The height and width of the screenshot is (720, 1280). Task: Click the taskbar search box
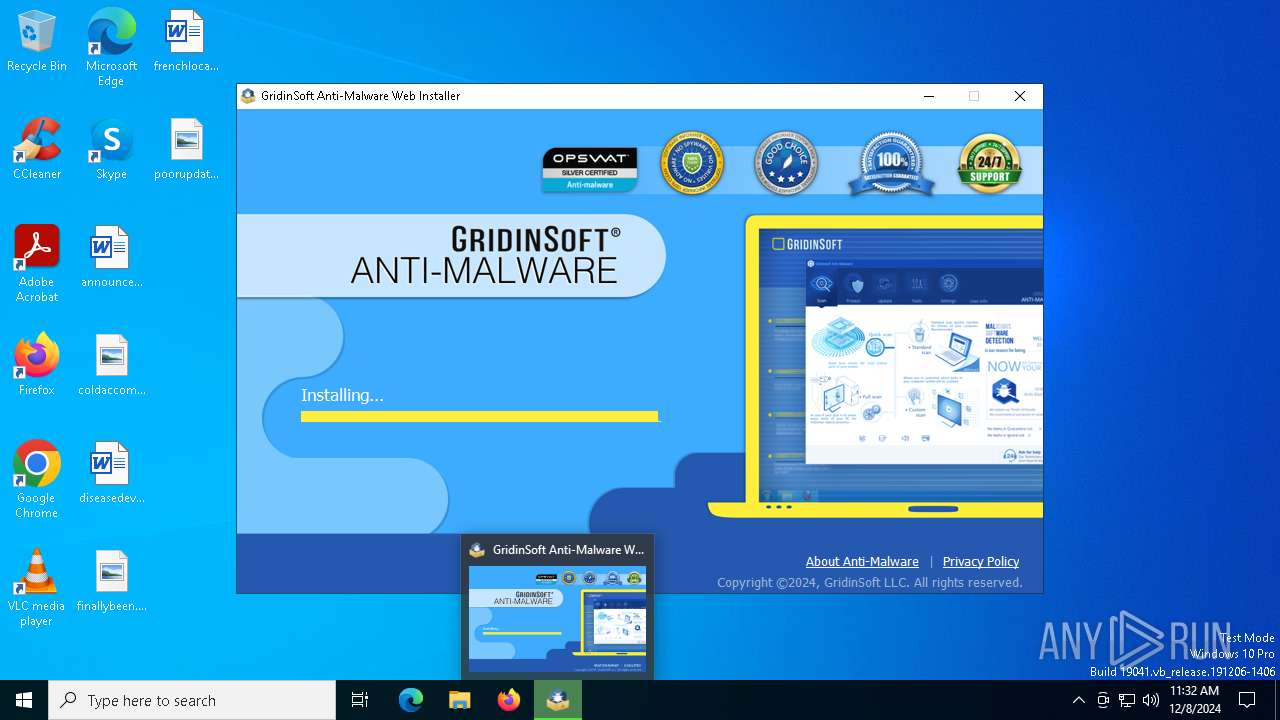click(192, 700)
